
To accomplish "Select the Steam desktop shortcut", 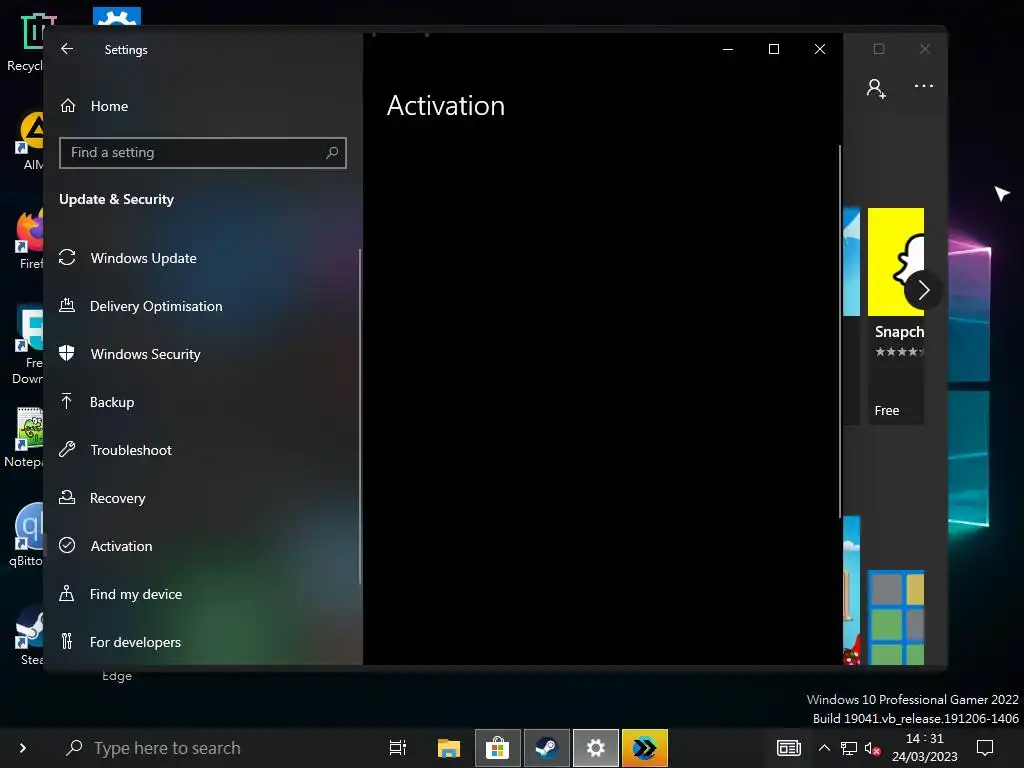I will pos(30,635).
